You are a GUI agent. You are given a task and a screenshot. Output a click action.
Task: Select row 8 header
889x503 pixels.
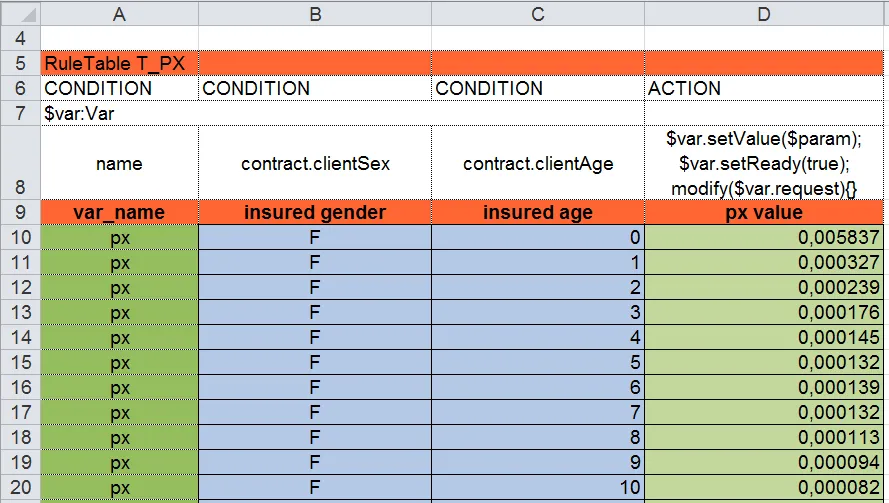[x=20, y=163]
